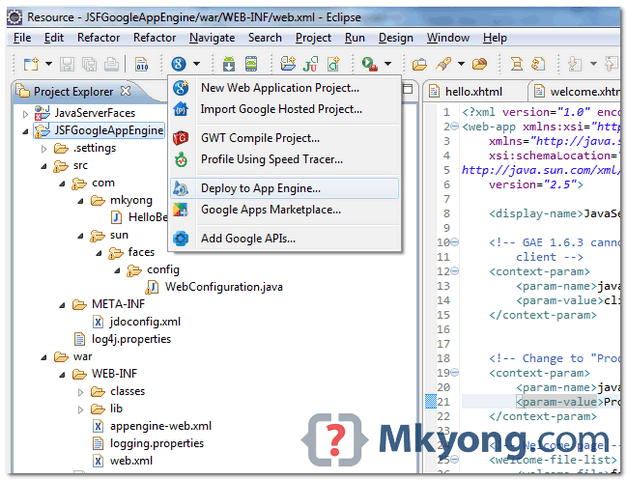
Task: Select log4j.properties file
Action: [x=131, y=339]
